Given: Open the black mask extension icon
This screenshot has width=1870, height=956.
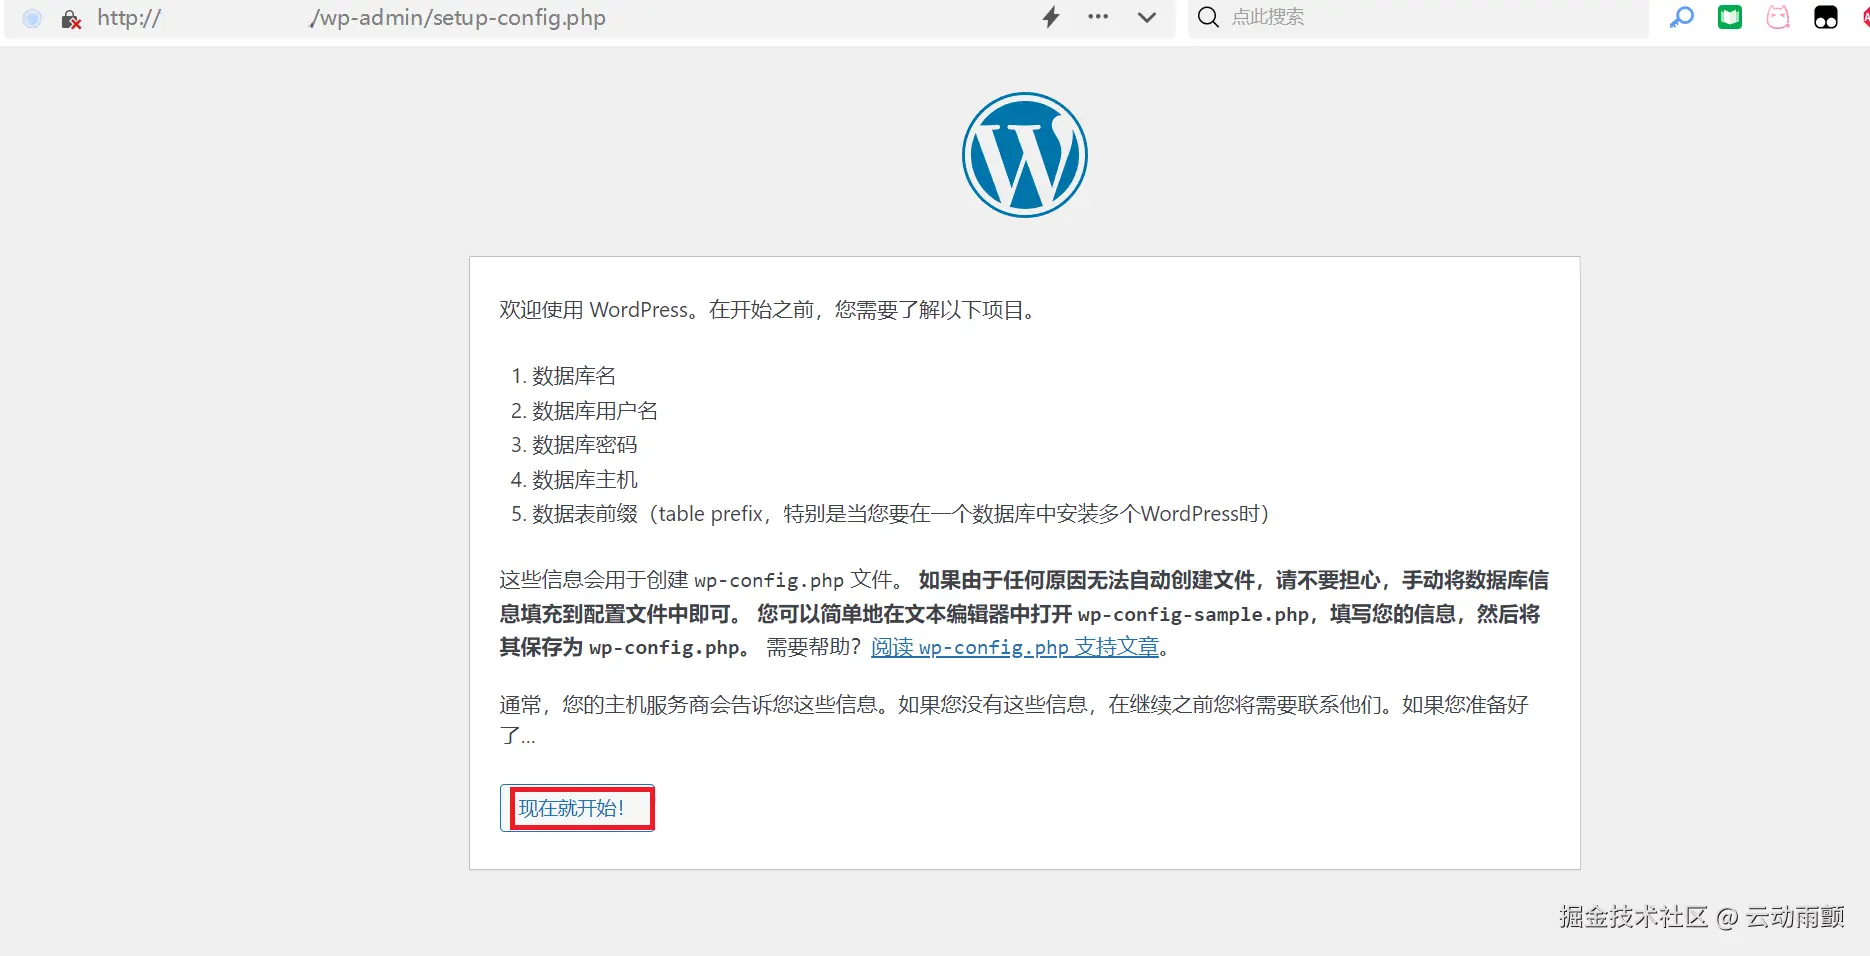Looking at the screenshot, I should click(1826, 17).
